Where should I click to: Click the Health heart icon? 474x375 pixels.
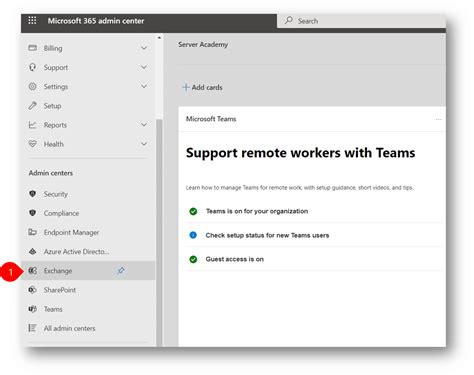pyautogui.click(x=32, y=144)
